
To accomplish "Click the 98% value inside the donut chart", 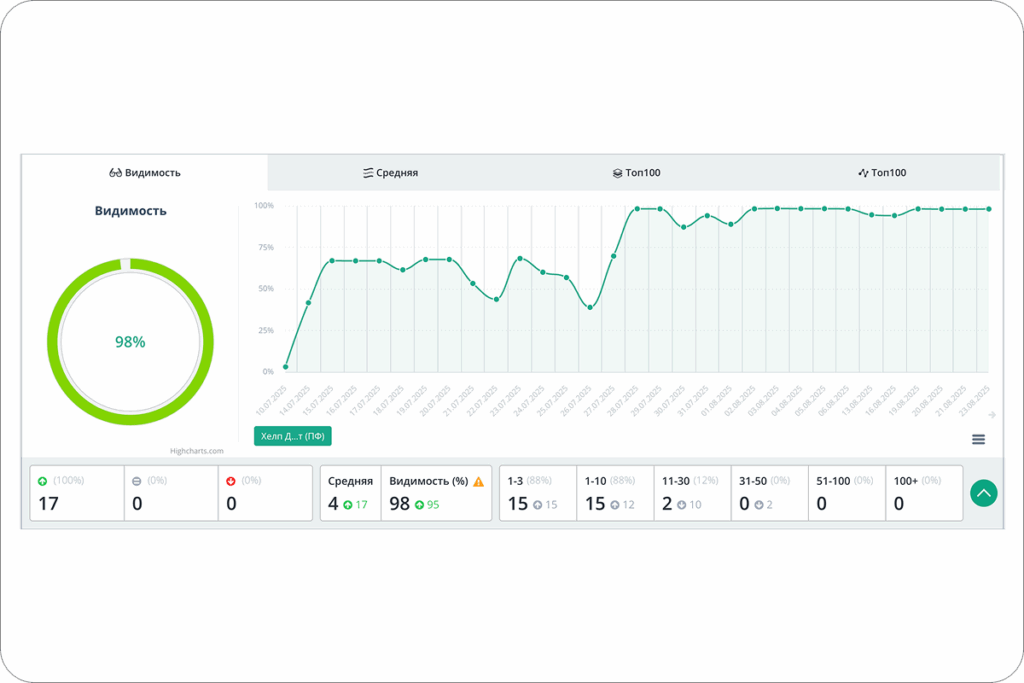I will [x=130, y=342].
